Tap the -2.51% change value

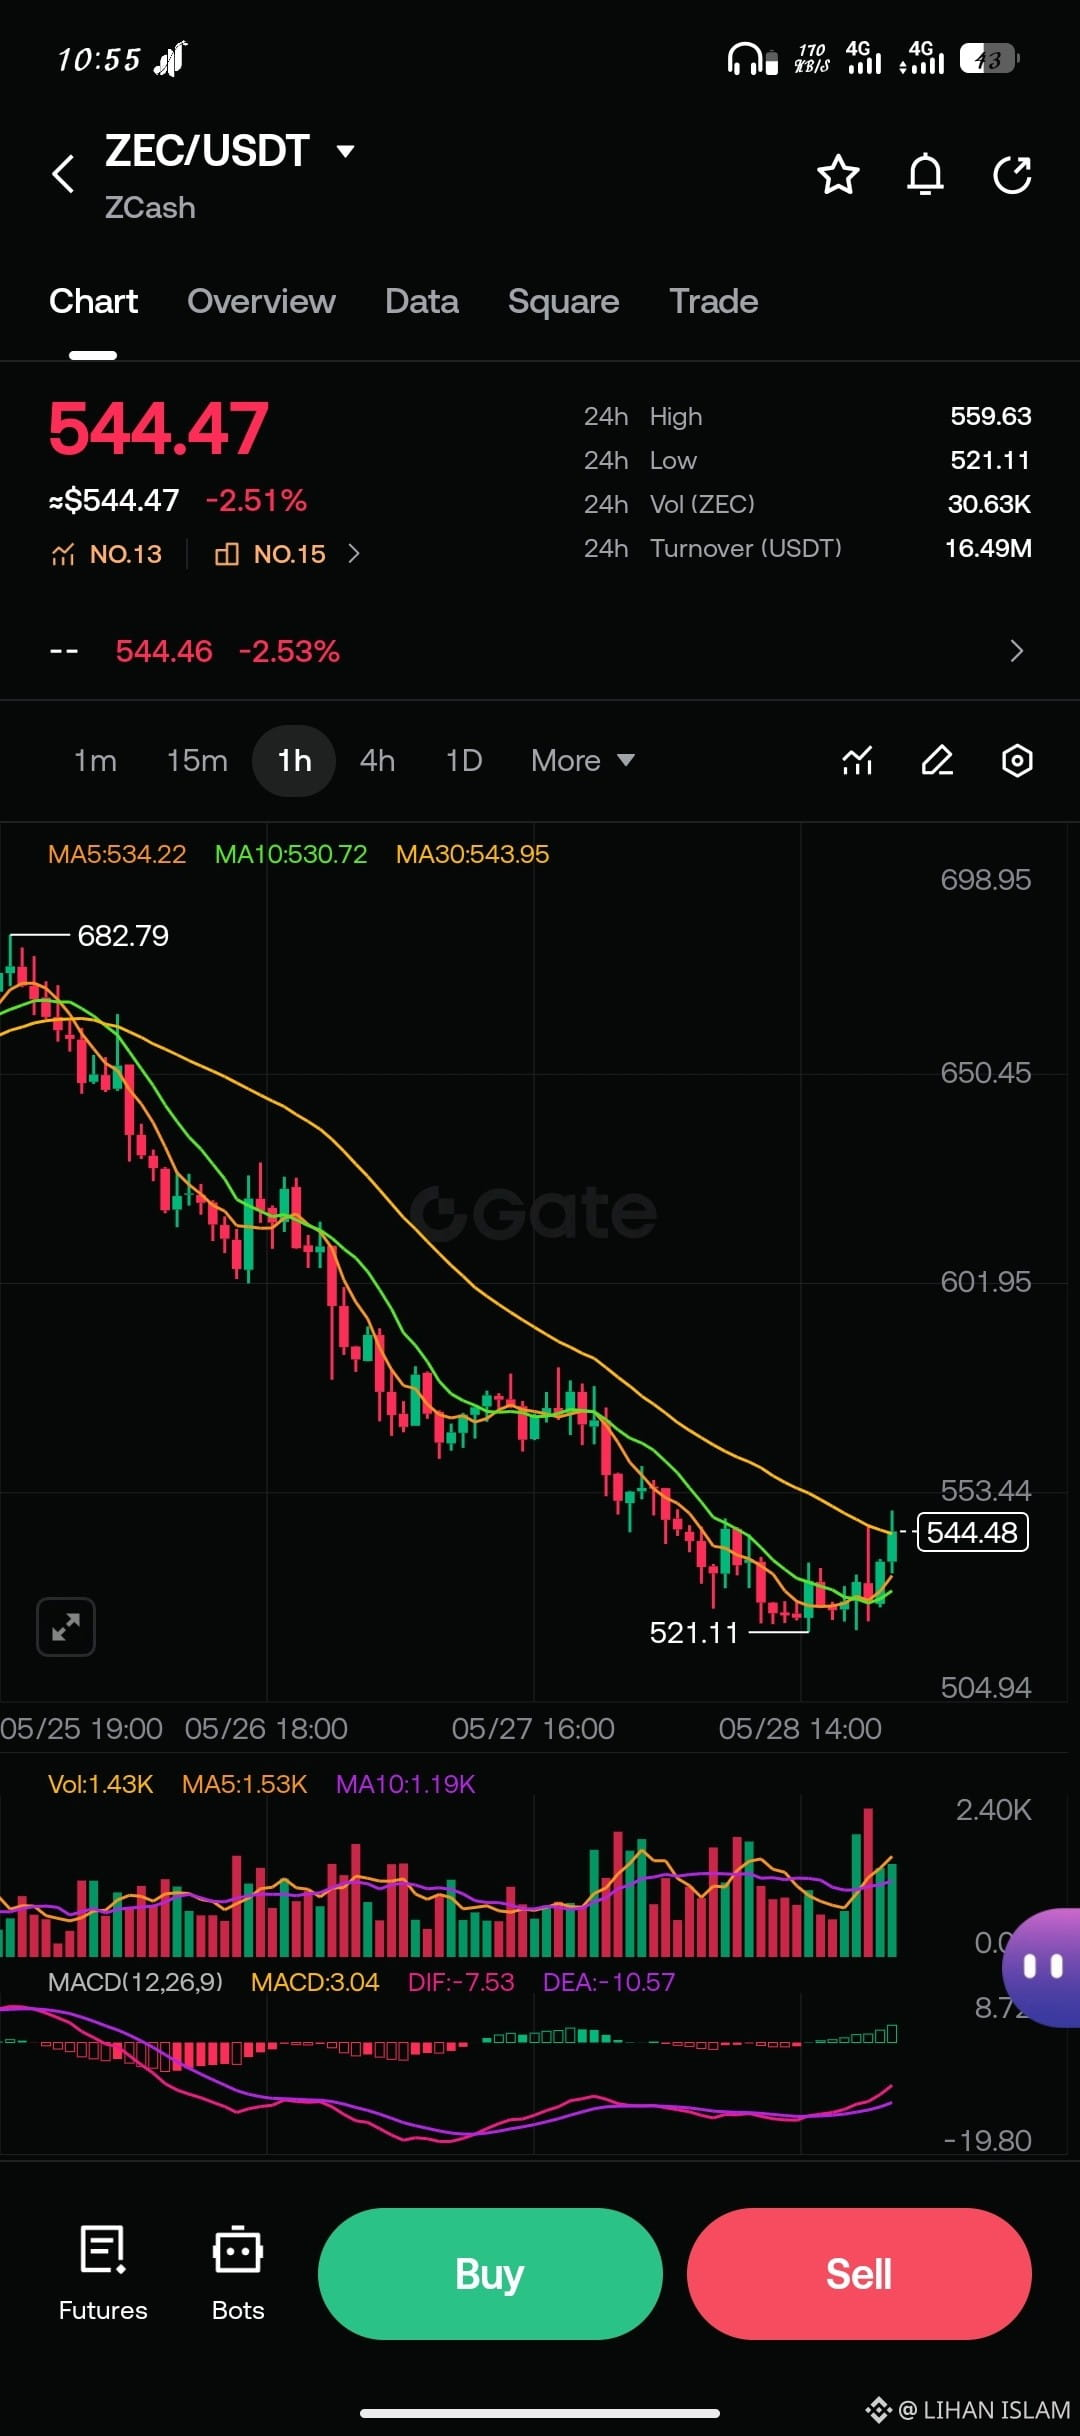pos(256,500)
